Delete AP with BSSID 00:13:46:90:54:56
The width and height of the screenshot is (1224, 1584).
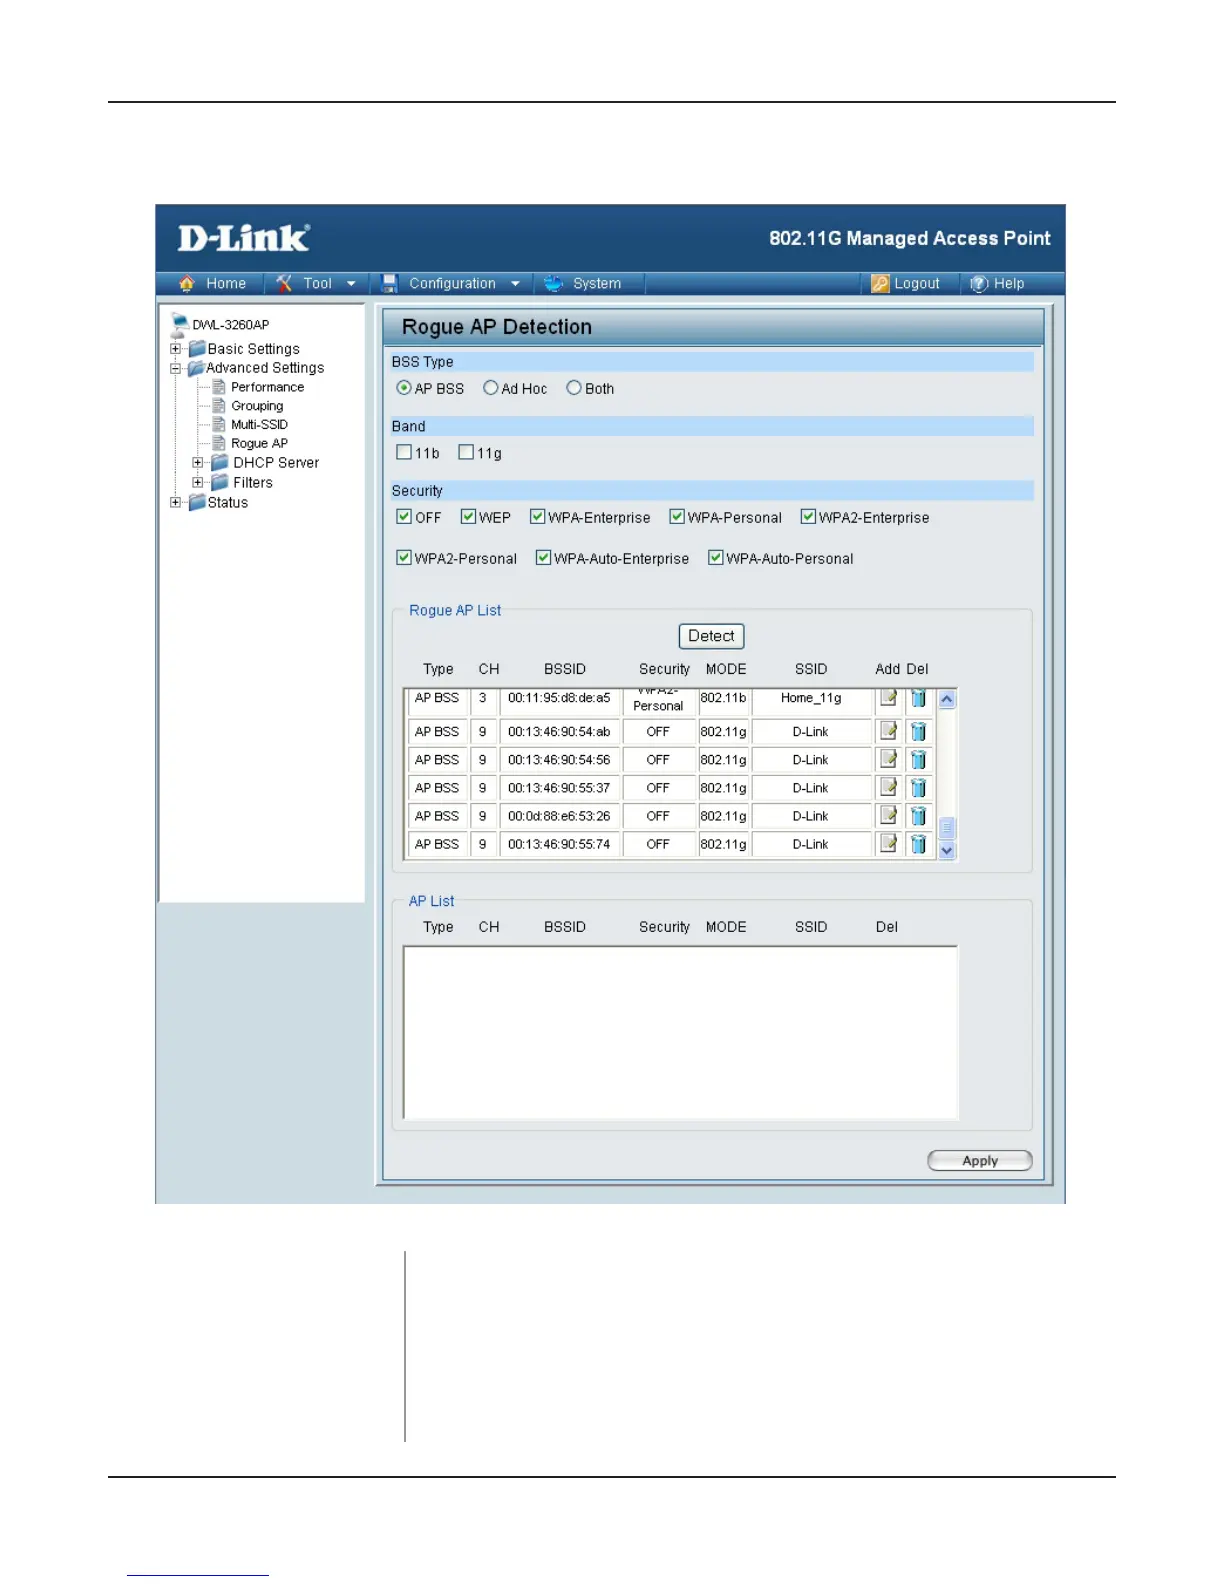coord(918,760)
